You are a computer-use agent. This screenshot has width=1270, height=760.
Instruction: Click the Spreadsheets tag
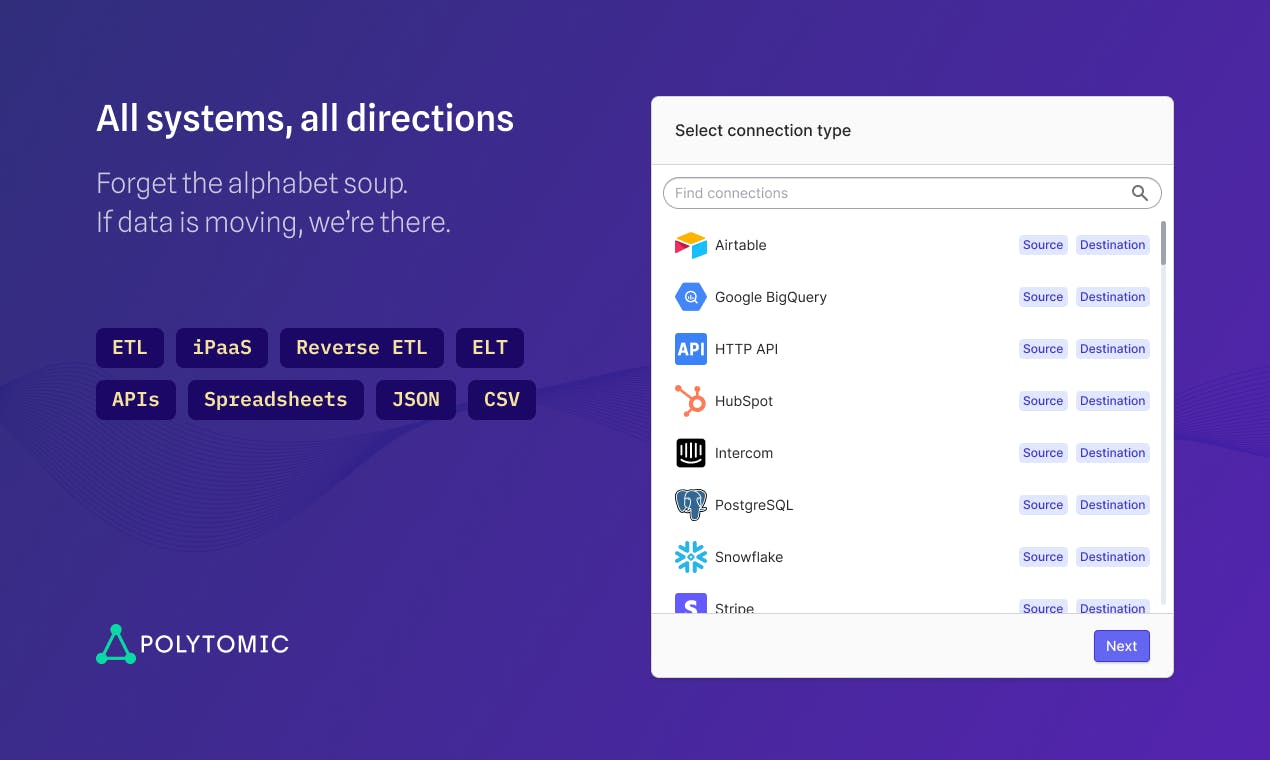[276, 400]
